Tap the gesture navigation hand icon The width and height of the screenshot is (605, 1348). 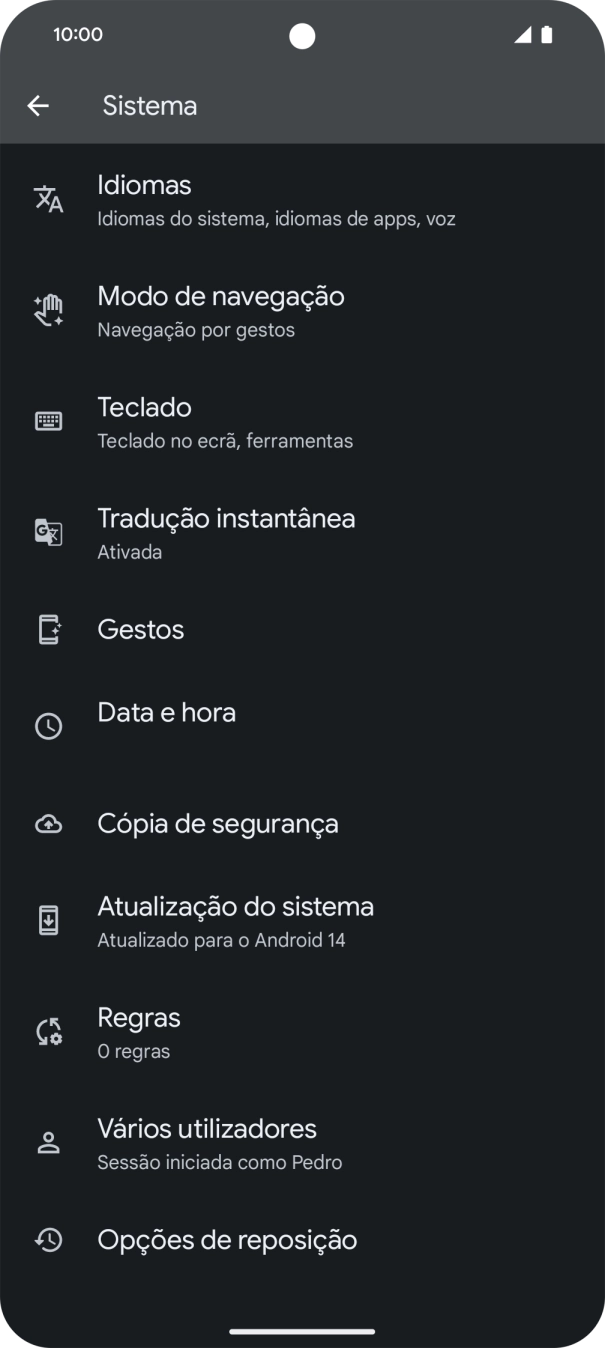pos(48,310)
